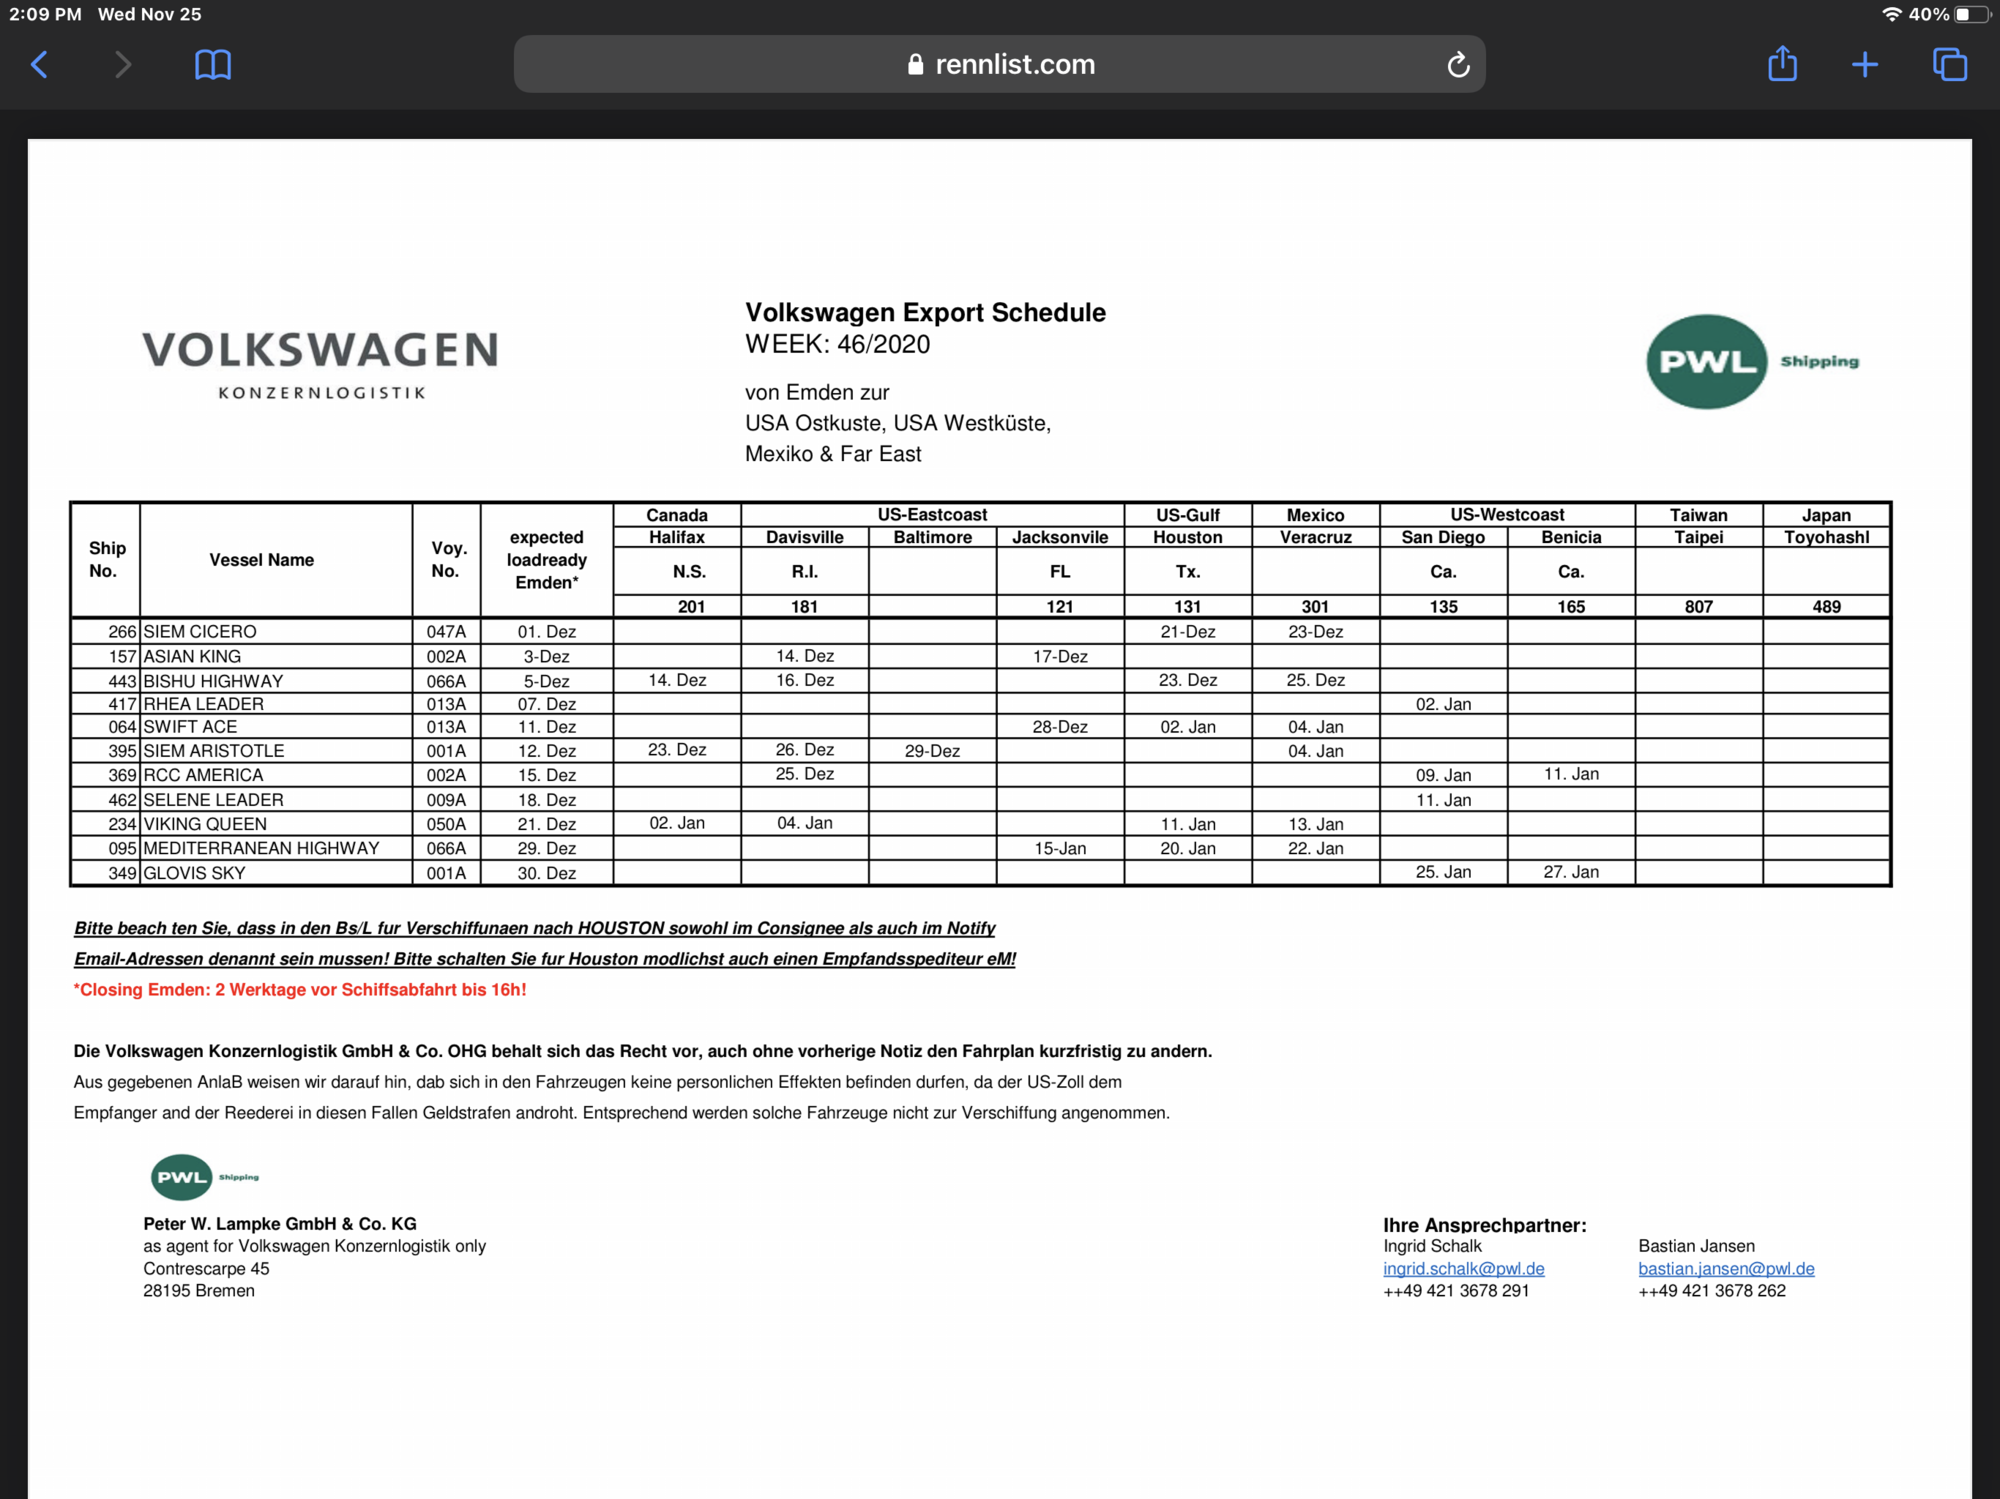Tap the forward navigation arrow

pyautogui.click(x=122, y=65)
